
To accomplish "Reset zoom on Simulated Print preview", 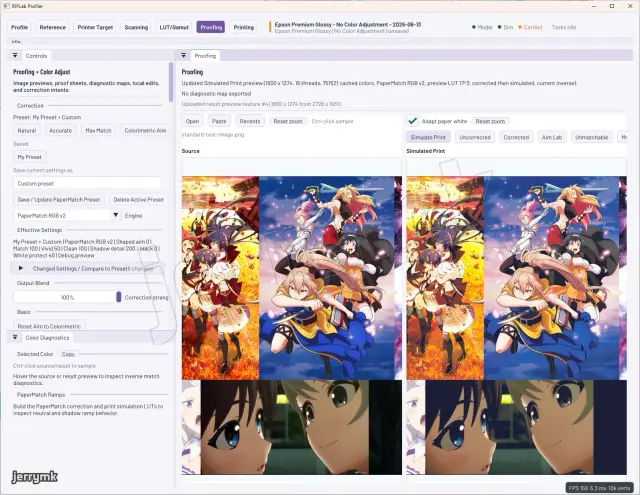I will coord(490,121).
